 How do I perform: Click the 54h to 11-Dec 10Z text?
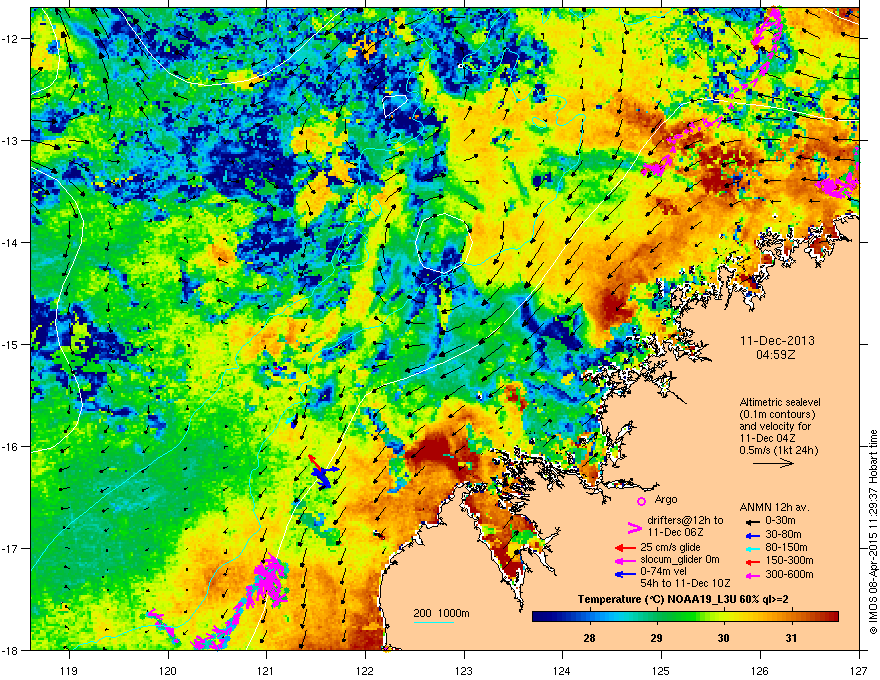click(x=685, y=583)
